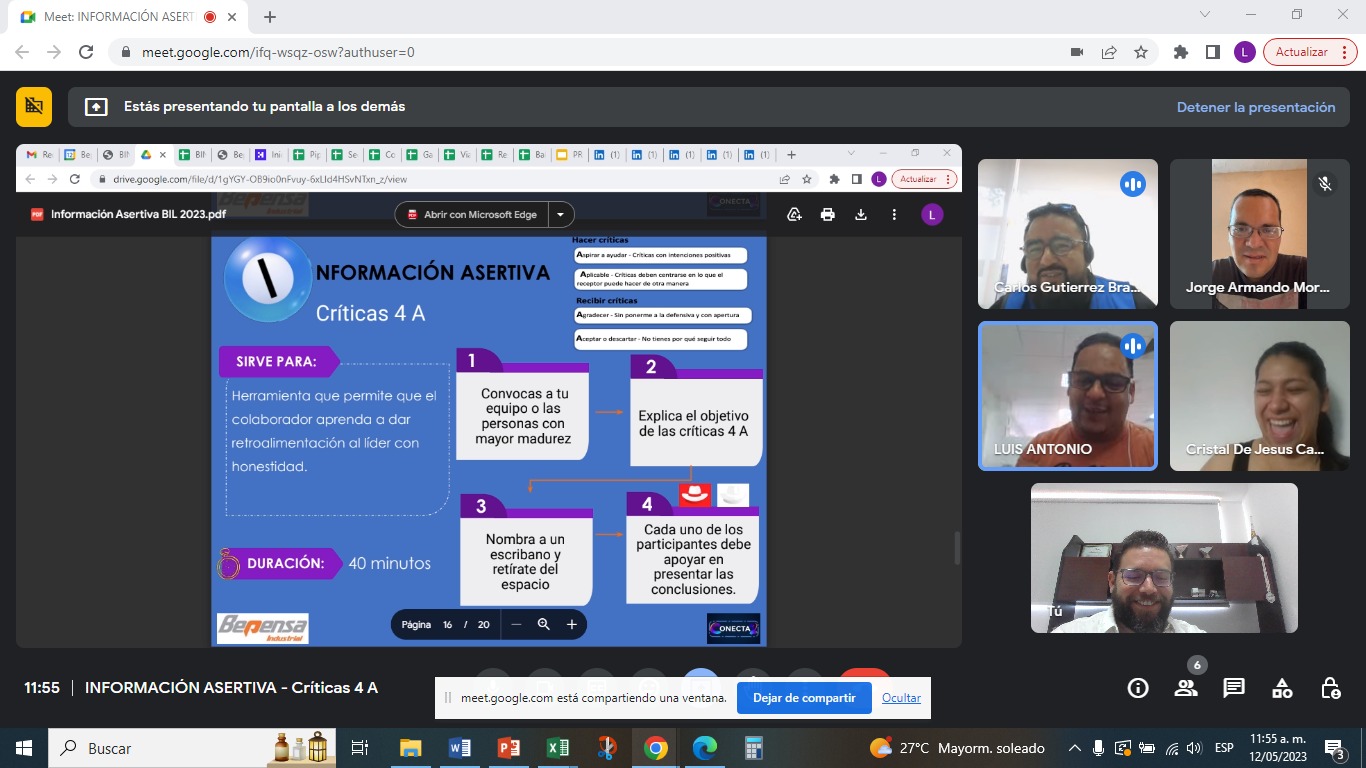Image resolution: width=1366 pixels, height=768 pixels.
Task: Click Cristal De Jesus video tile
Action: point(1260,396)
